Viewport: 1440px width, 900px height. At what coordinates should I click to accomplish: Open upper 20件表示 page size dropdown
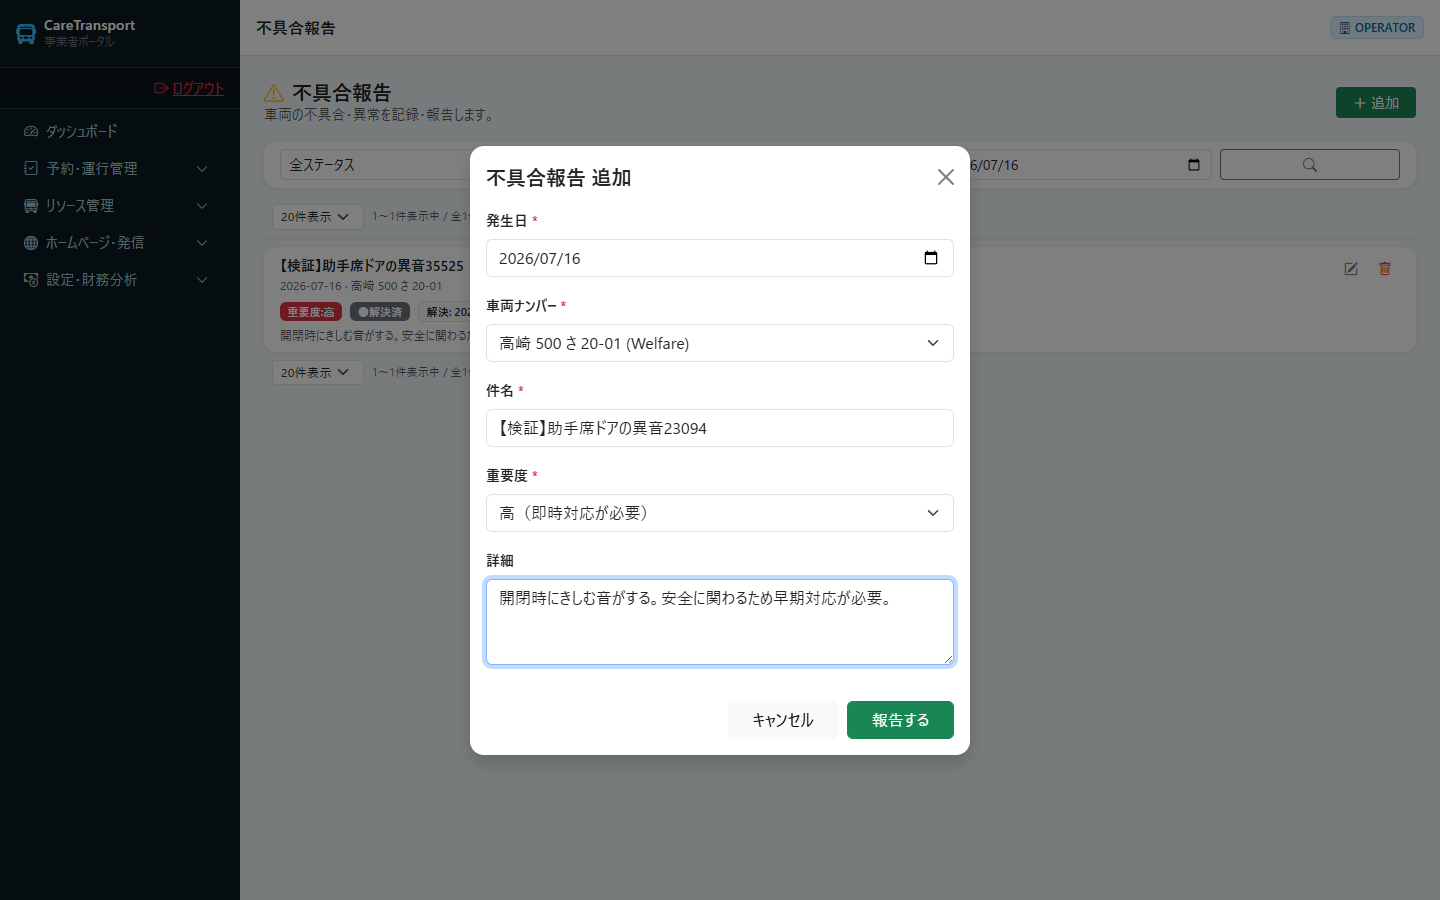(x=316, y=217)
